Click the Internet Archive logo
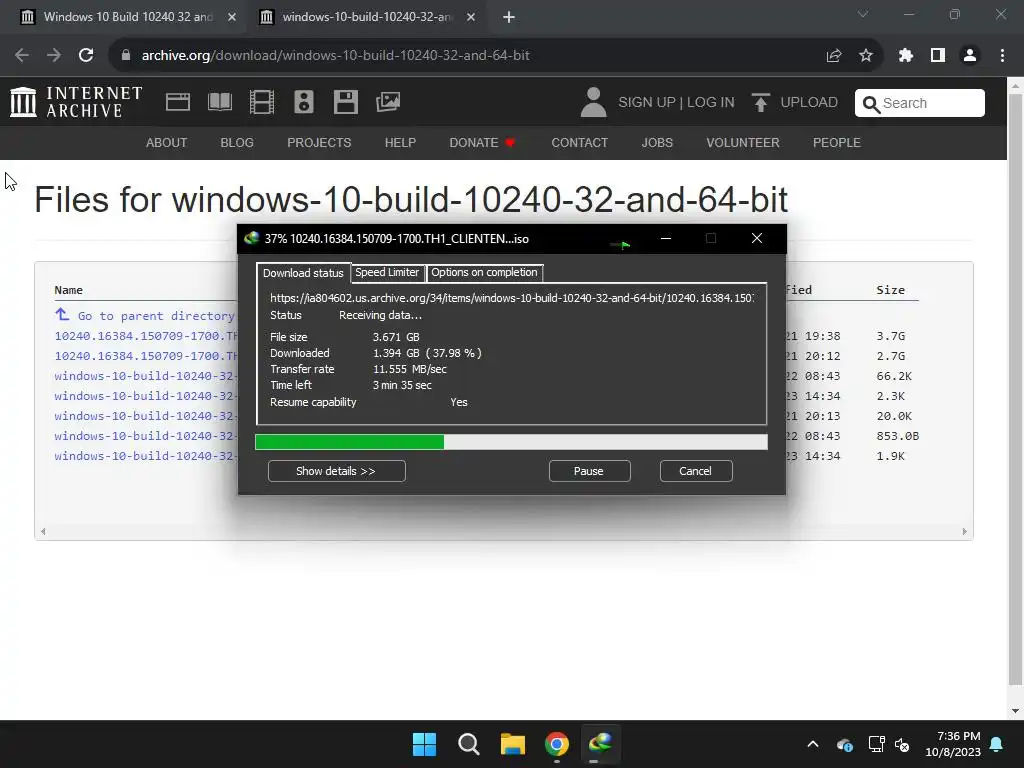 point(76,103)
